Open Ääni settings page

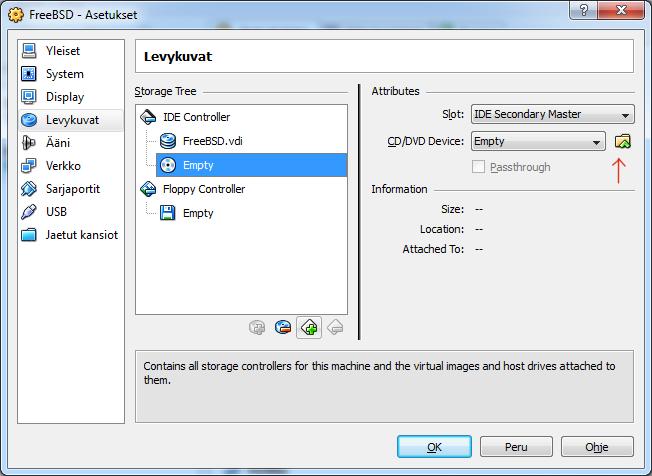tap(71, 143)
